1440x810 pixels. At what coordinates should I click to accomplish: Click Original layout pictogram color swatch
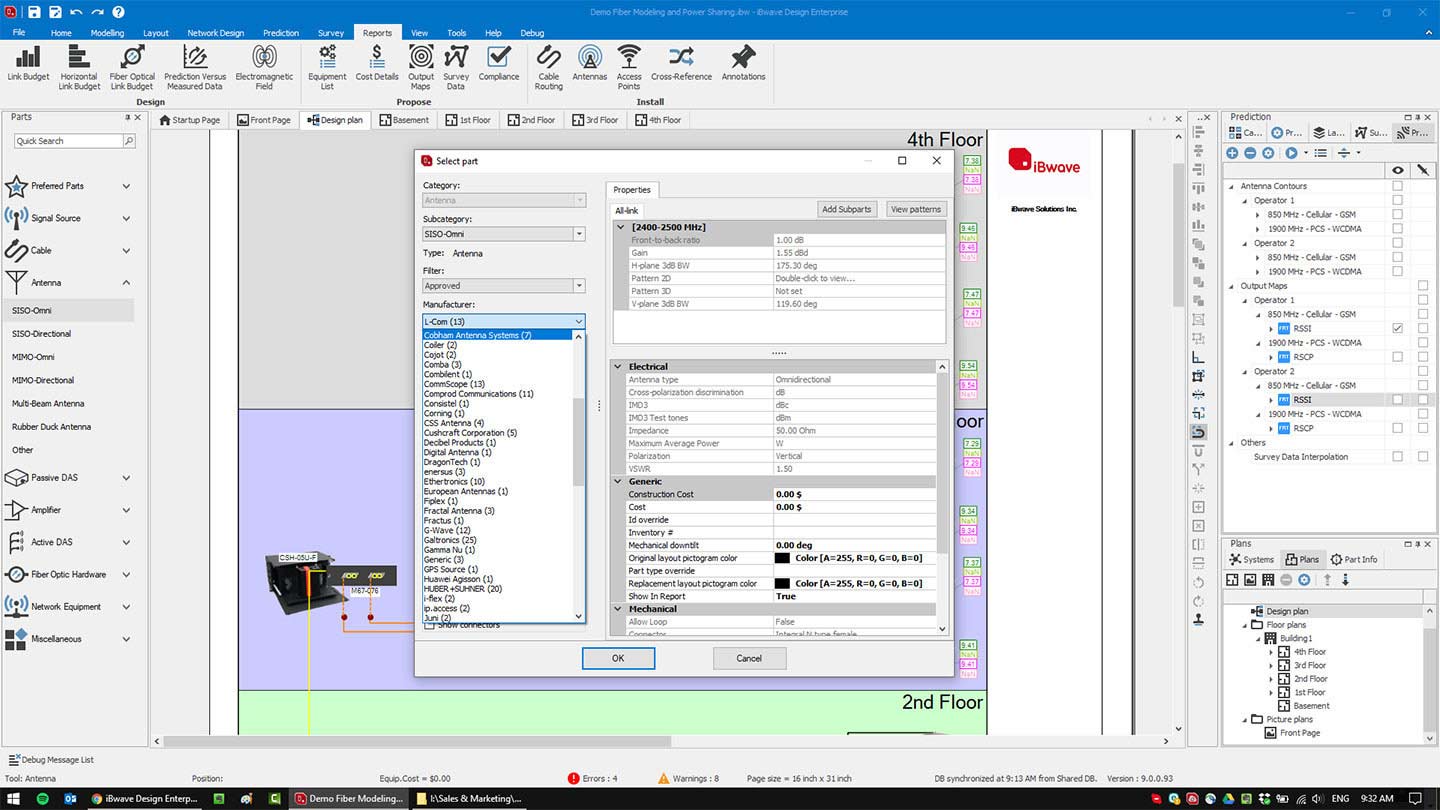coord(783,558)
